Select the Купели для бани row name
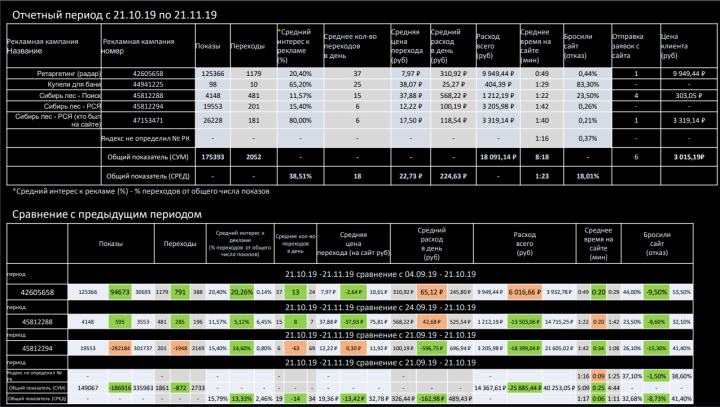Image resolution: width=720 pixels, height=407 pixels. [54, 85]
